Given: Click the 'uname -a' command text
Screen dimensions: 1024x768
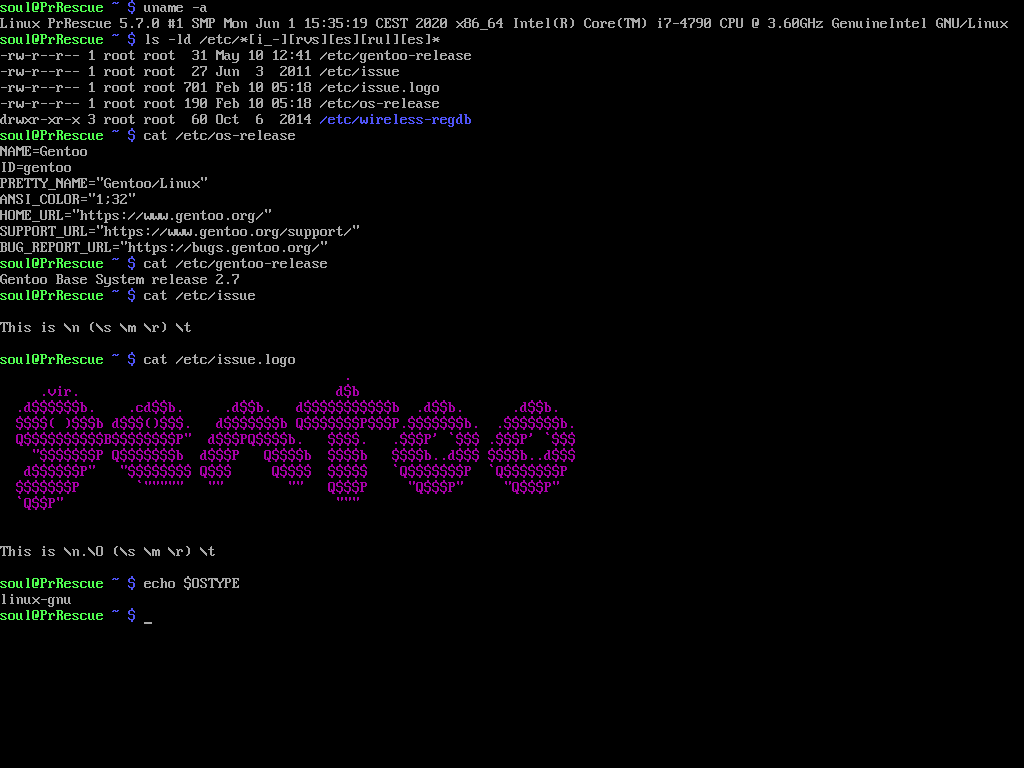Looking at the screenshot, I should click(x=175, y=8).
